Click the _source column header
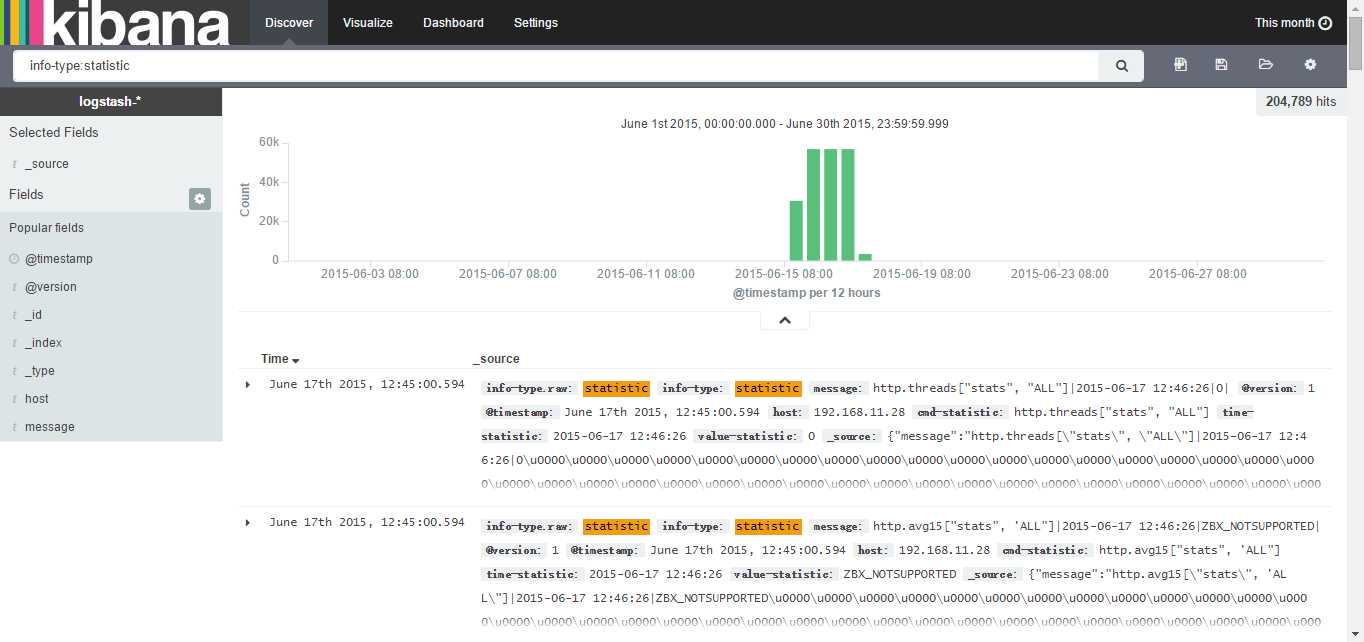 click(496, 359)
